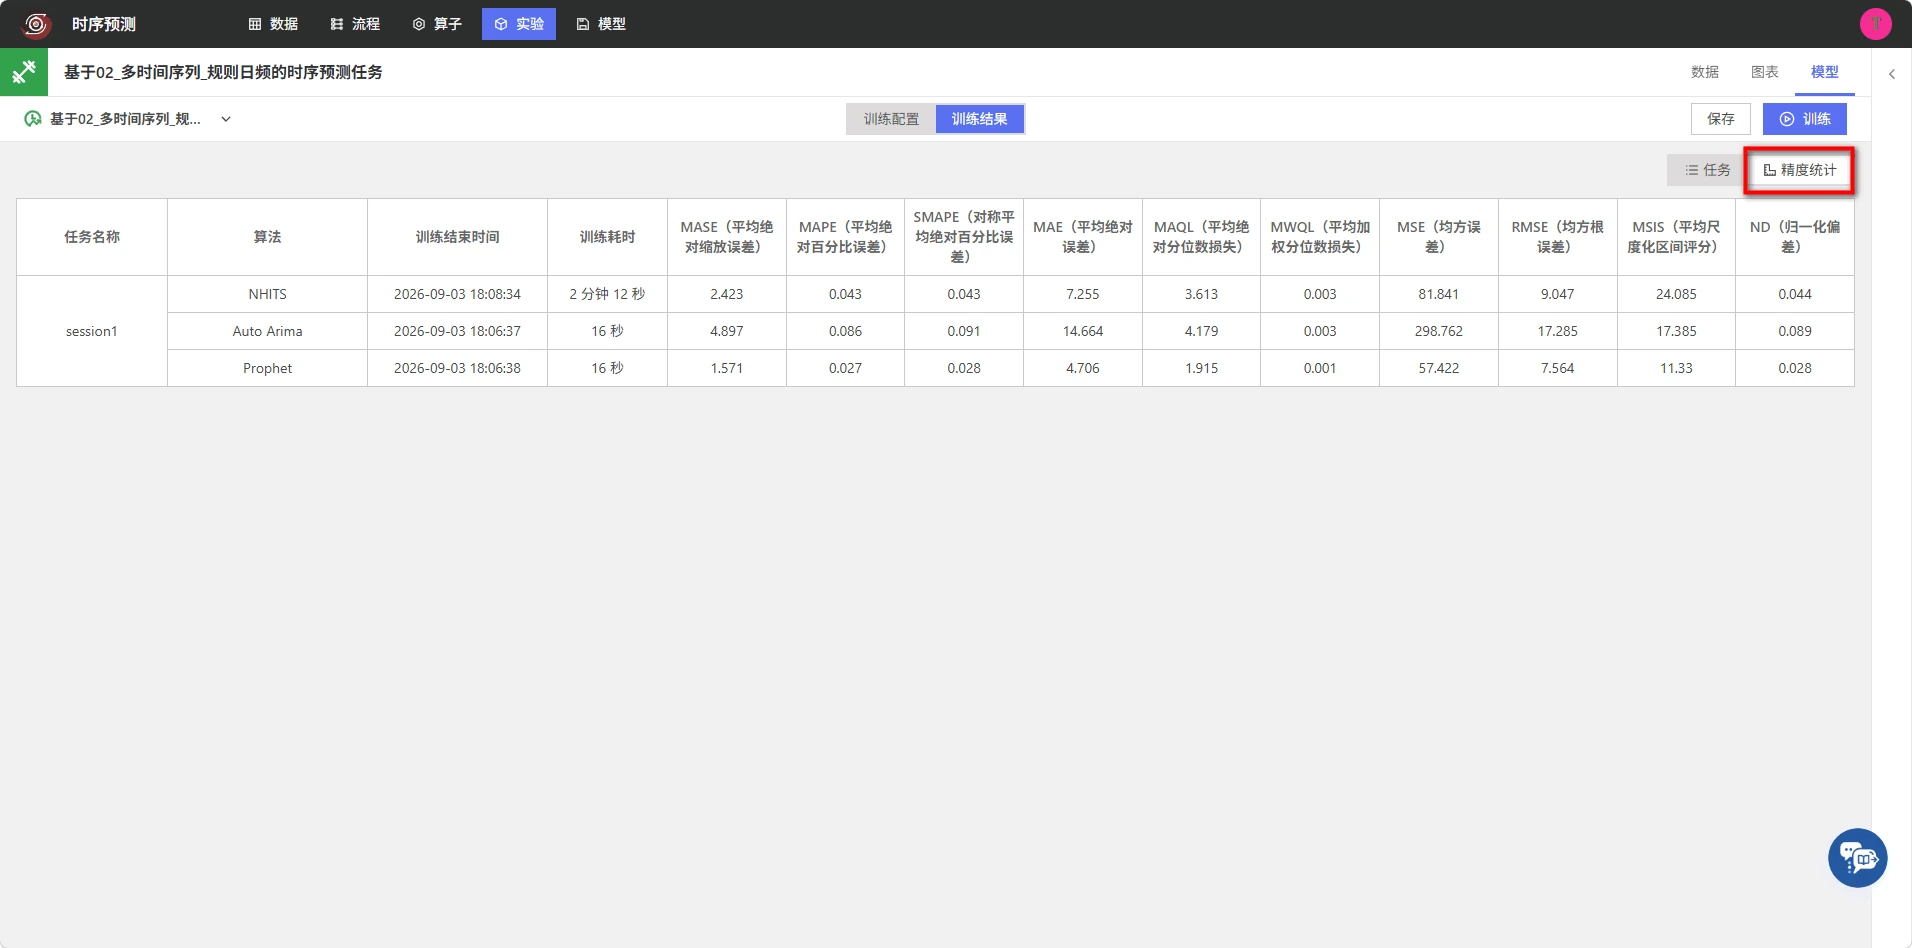This screenshot has width=1912, height=948.
Task: Select the 实验 menu in the top bar
Action: [519, 24]
